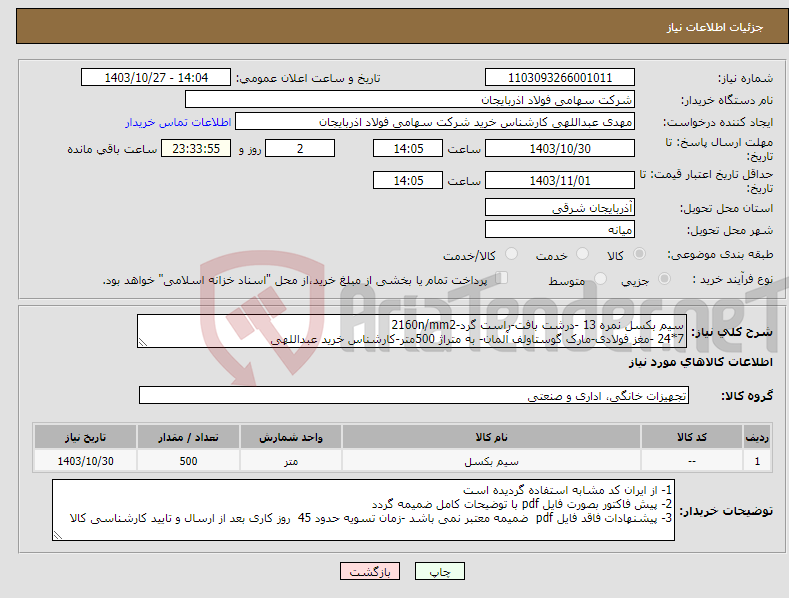The height and width of the screenshot is (598, 789).
Task: Click the resize handle of buyer notes area
Action: pyautogui.click(x=58, y=535)
